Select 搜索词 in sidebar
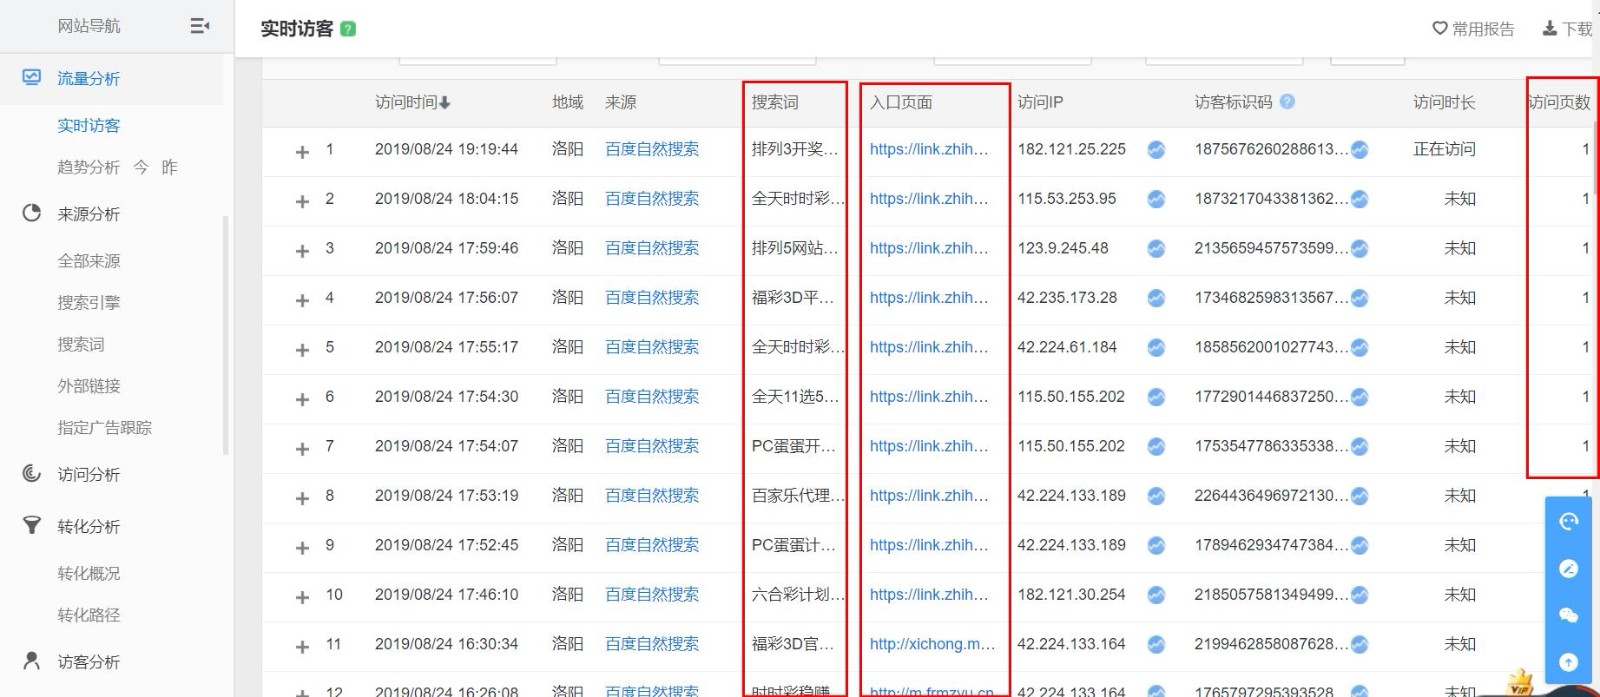Image resolution: width=1600 pixels, height=697 pixels. (81, 344)
